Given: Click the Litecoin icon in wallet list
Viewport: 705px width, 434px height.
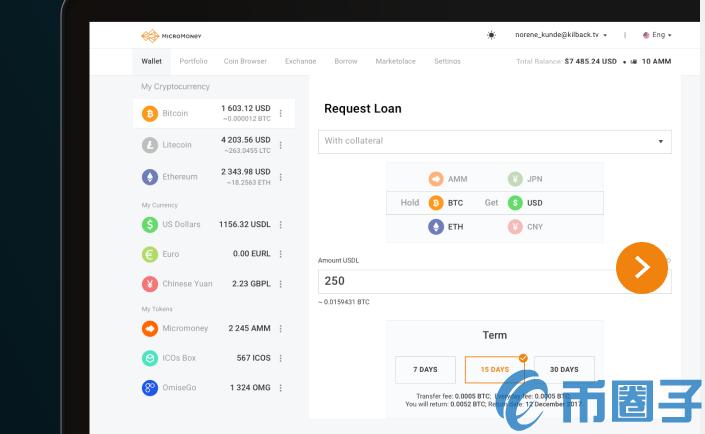Looking at the screenshot, I should point(150,145).
